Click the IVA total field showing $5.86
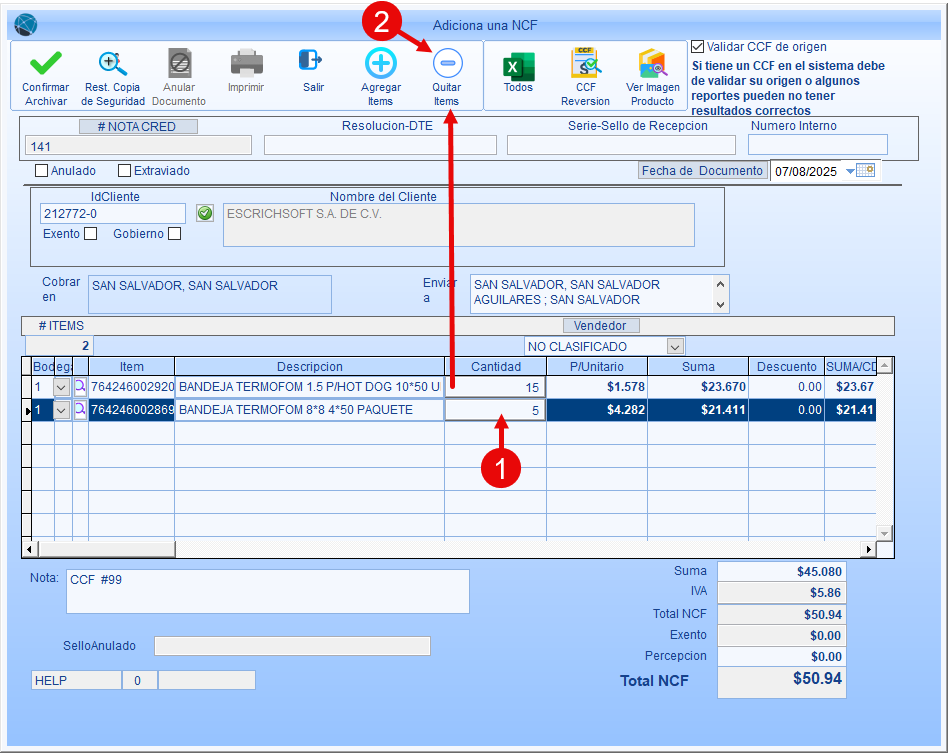The width and height of the screenshot is (948, 753). 782,593
